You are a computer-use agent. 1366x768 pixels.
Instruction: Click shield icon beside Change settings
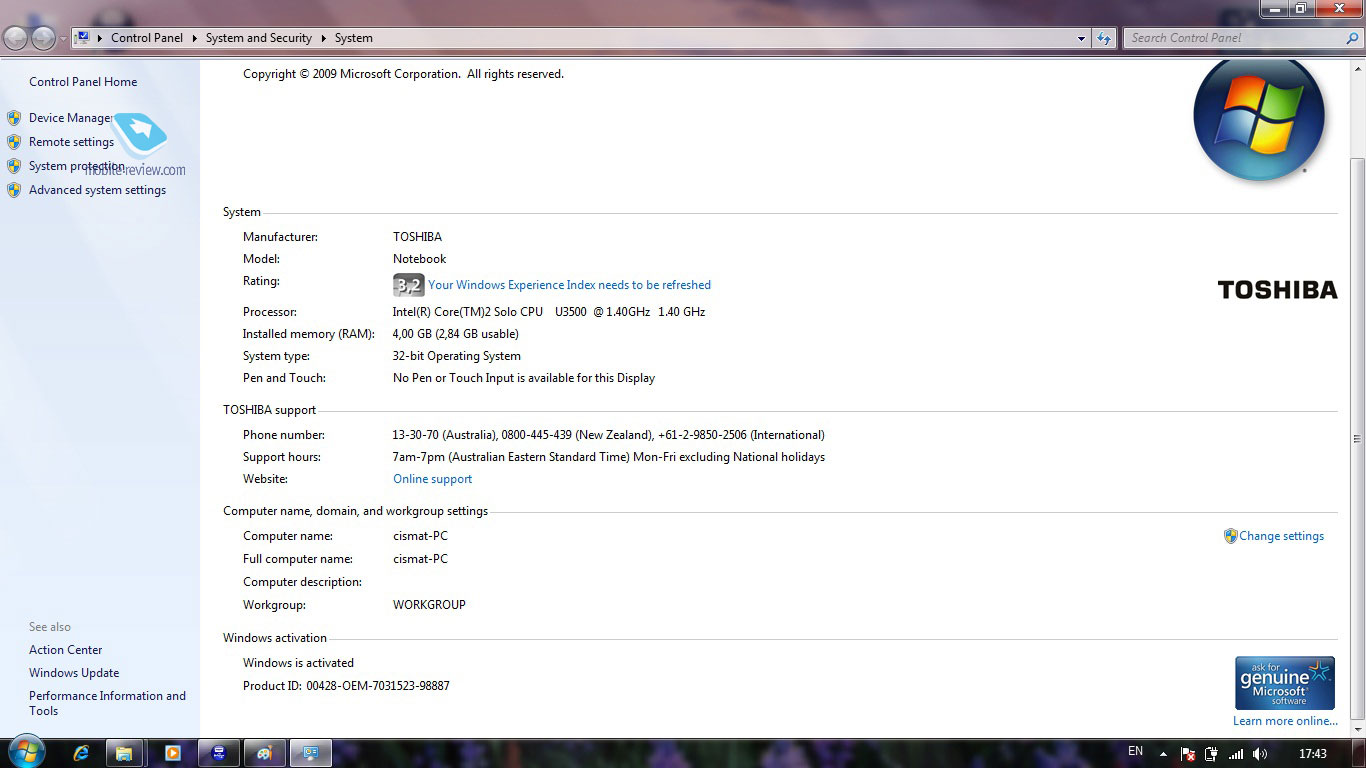pos(1230,536)
